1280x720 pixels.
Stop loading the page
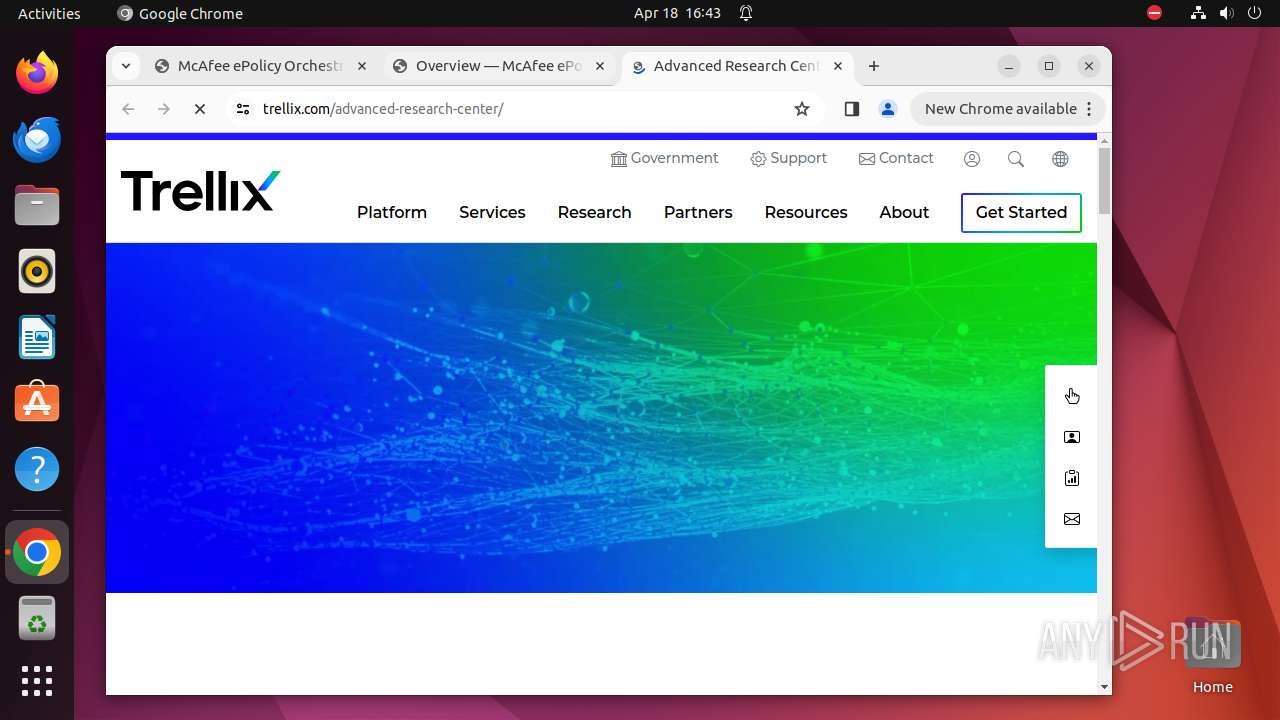pos(200,109)
